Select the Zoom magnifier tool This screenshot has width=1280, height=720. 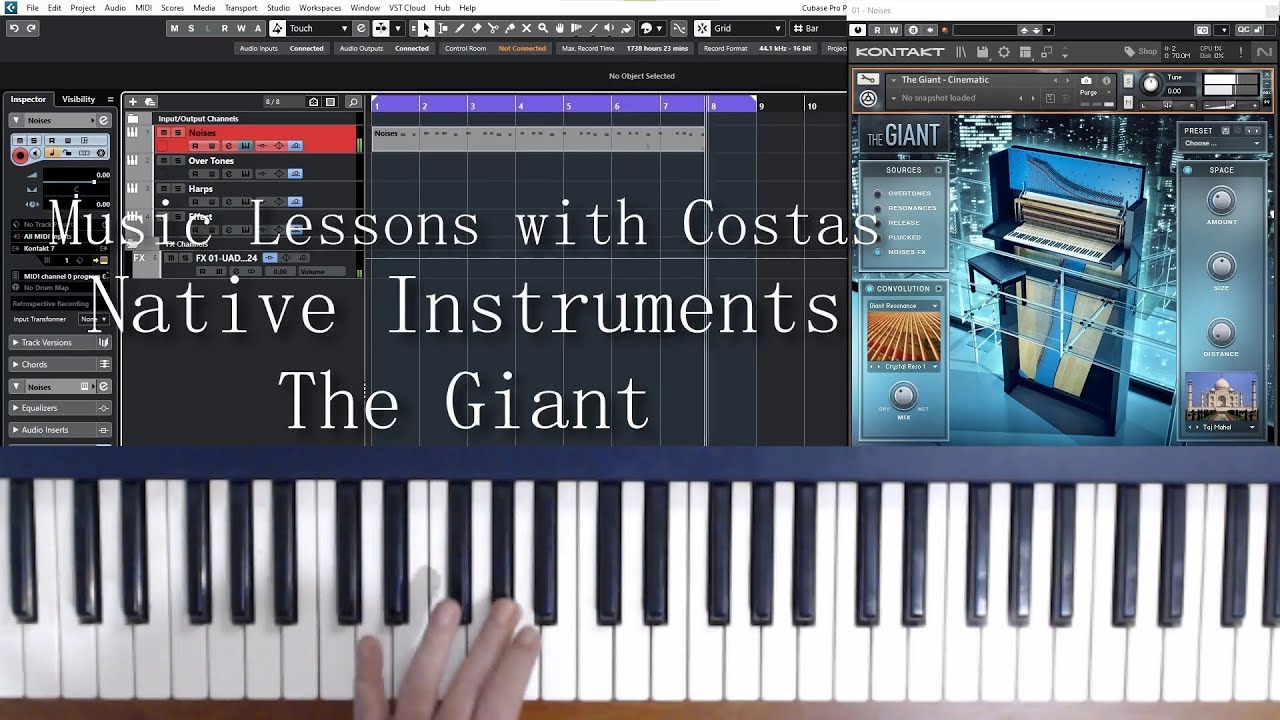pos(543,28)
